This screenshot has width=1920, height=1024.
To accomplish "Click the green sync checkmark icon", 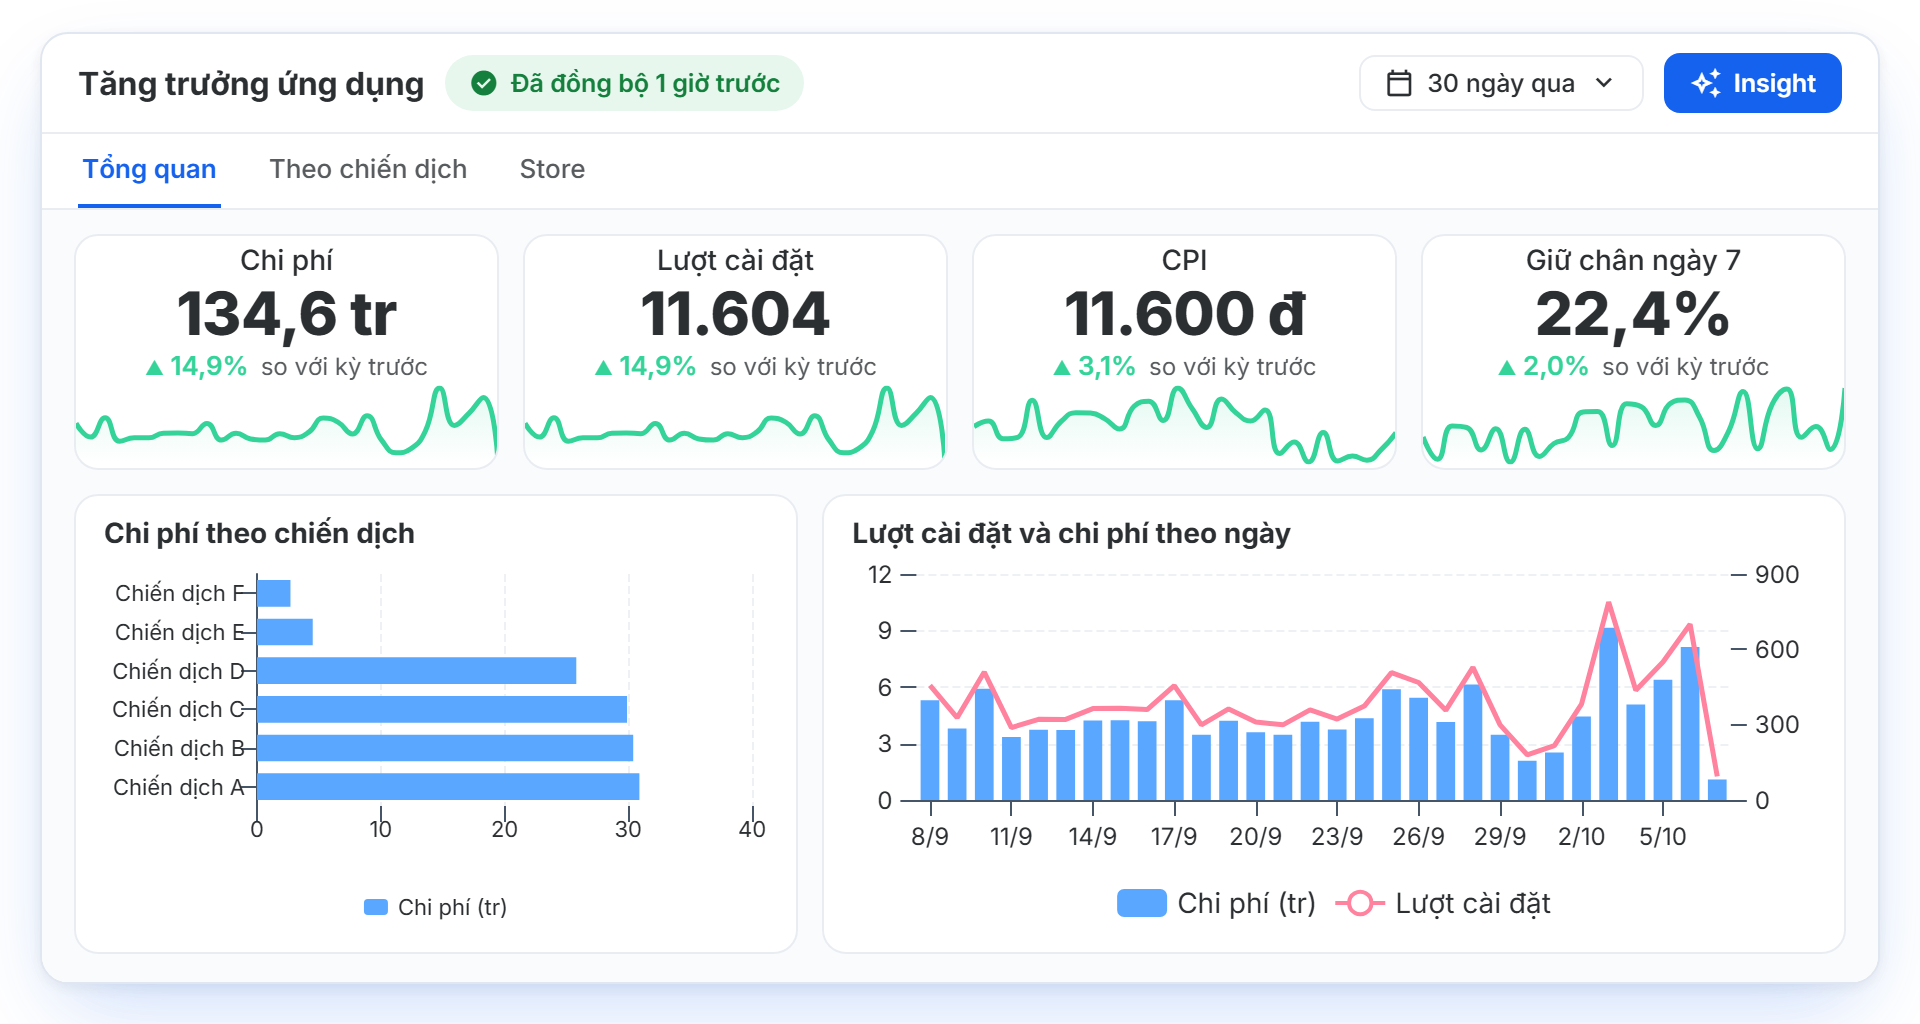I will click(x=484, y=83).
